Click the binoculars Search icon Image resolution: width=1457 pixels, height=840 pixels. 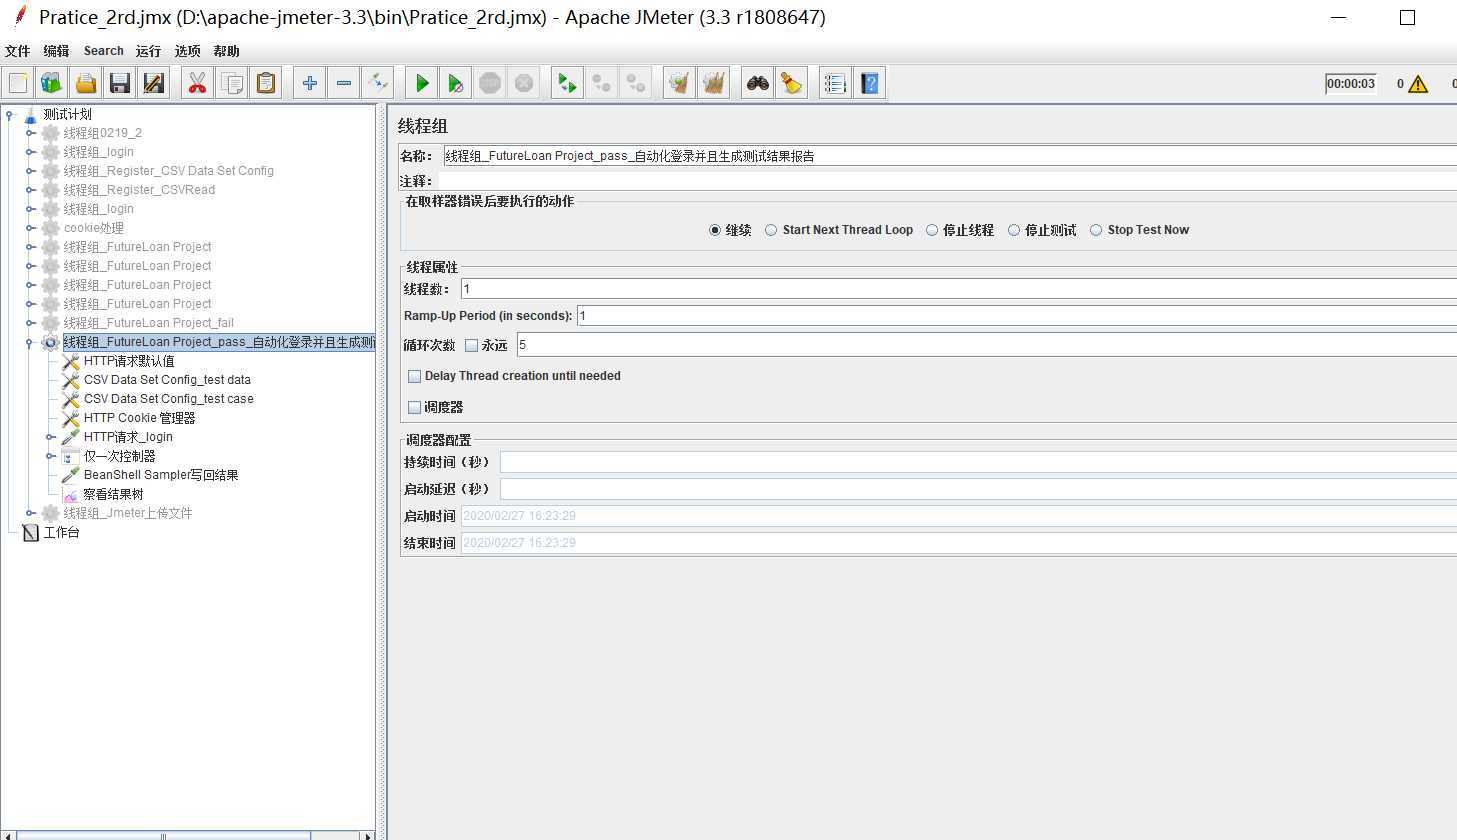[x=757, y=84]
